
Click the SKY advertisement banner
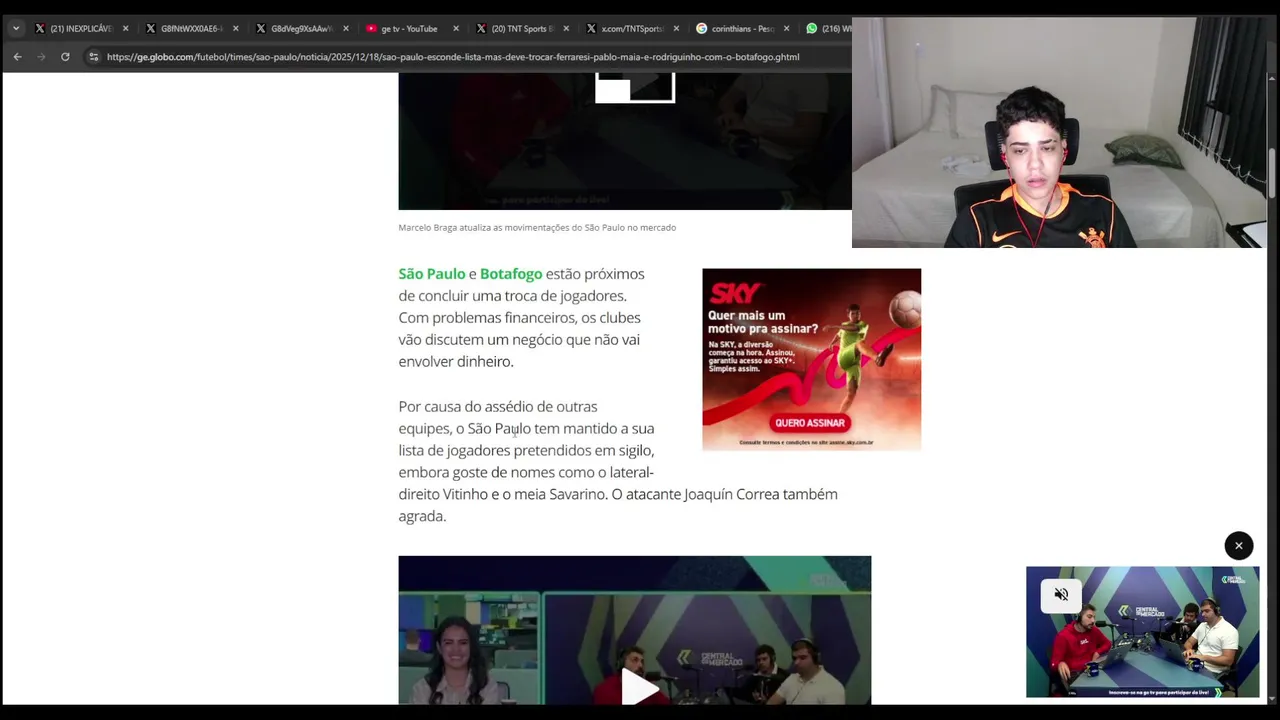(x=811, y=359)
